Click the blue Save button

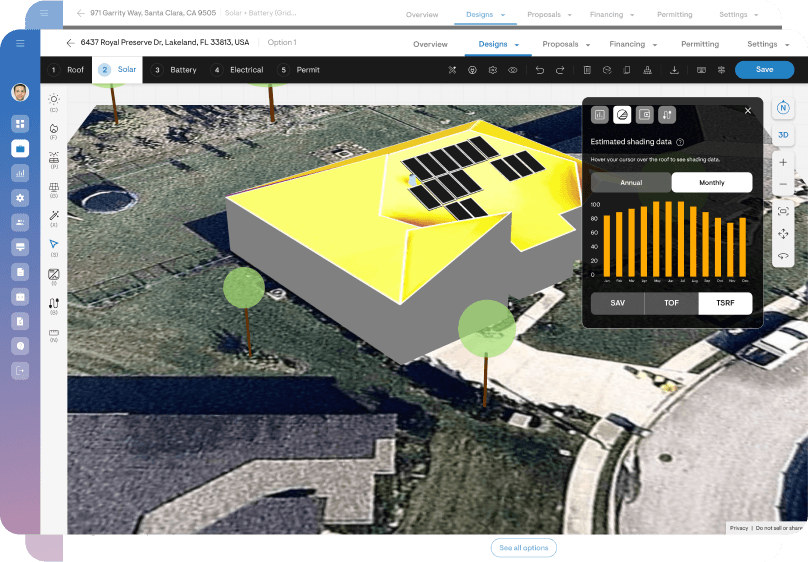764,70
